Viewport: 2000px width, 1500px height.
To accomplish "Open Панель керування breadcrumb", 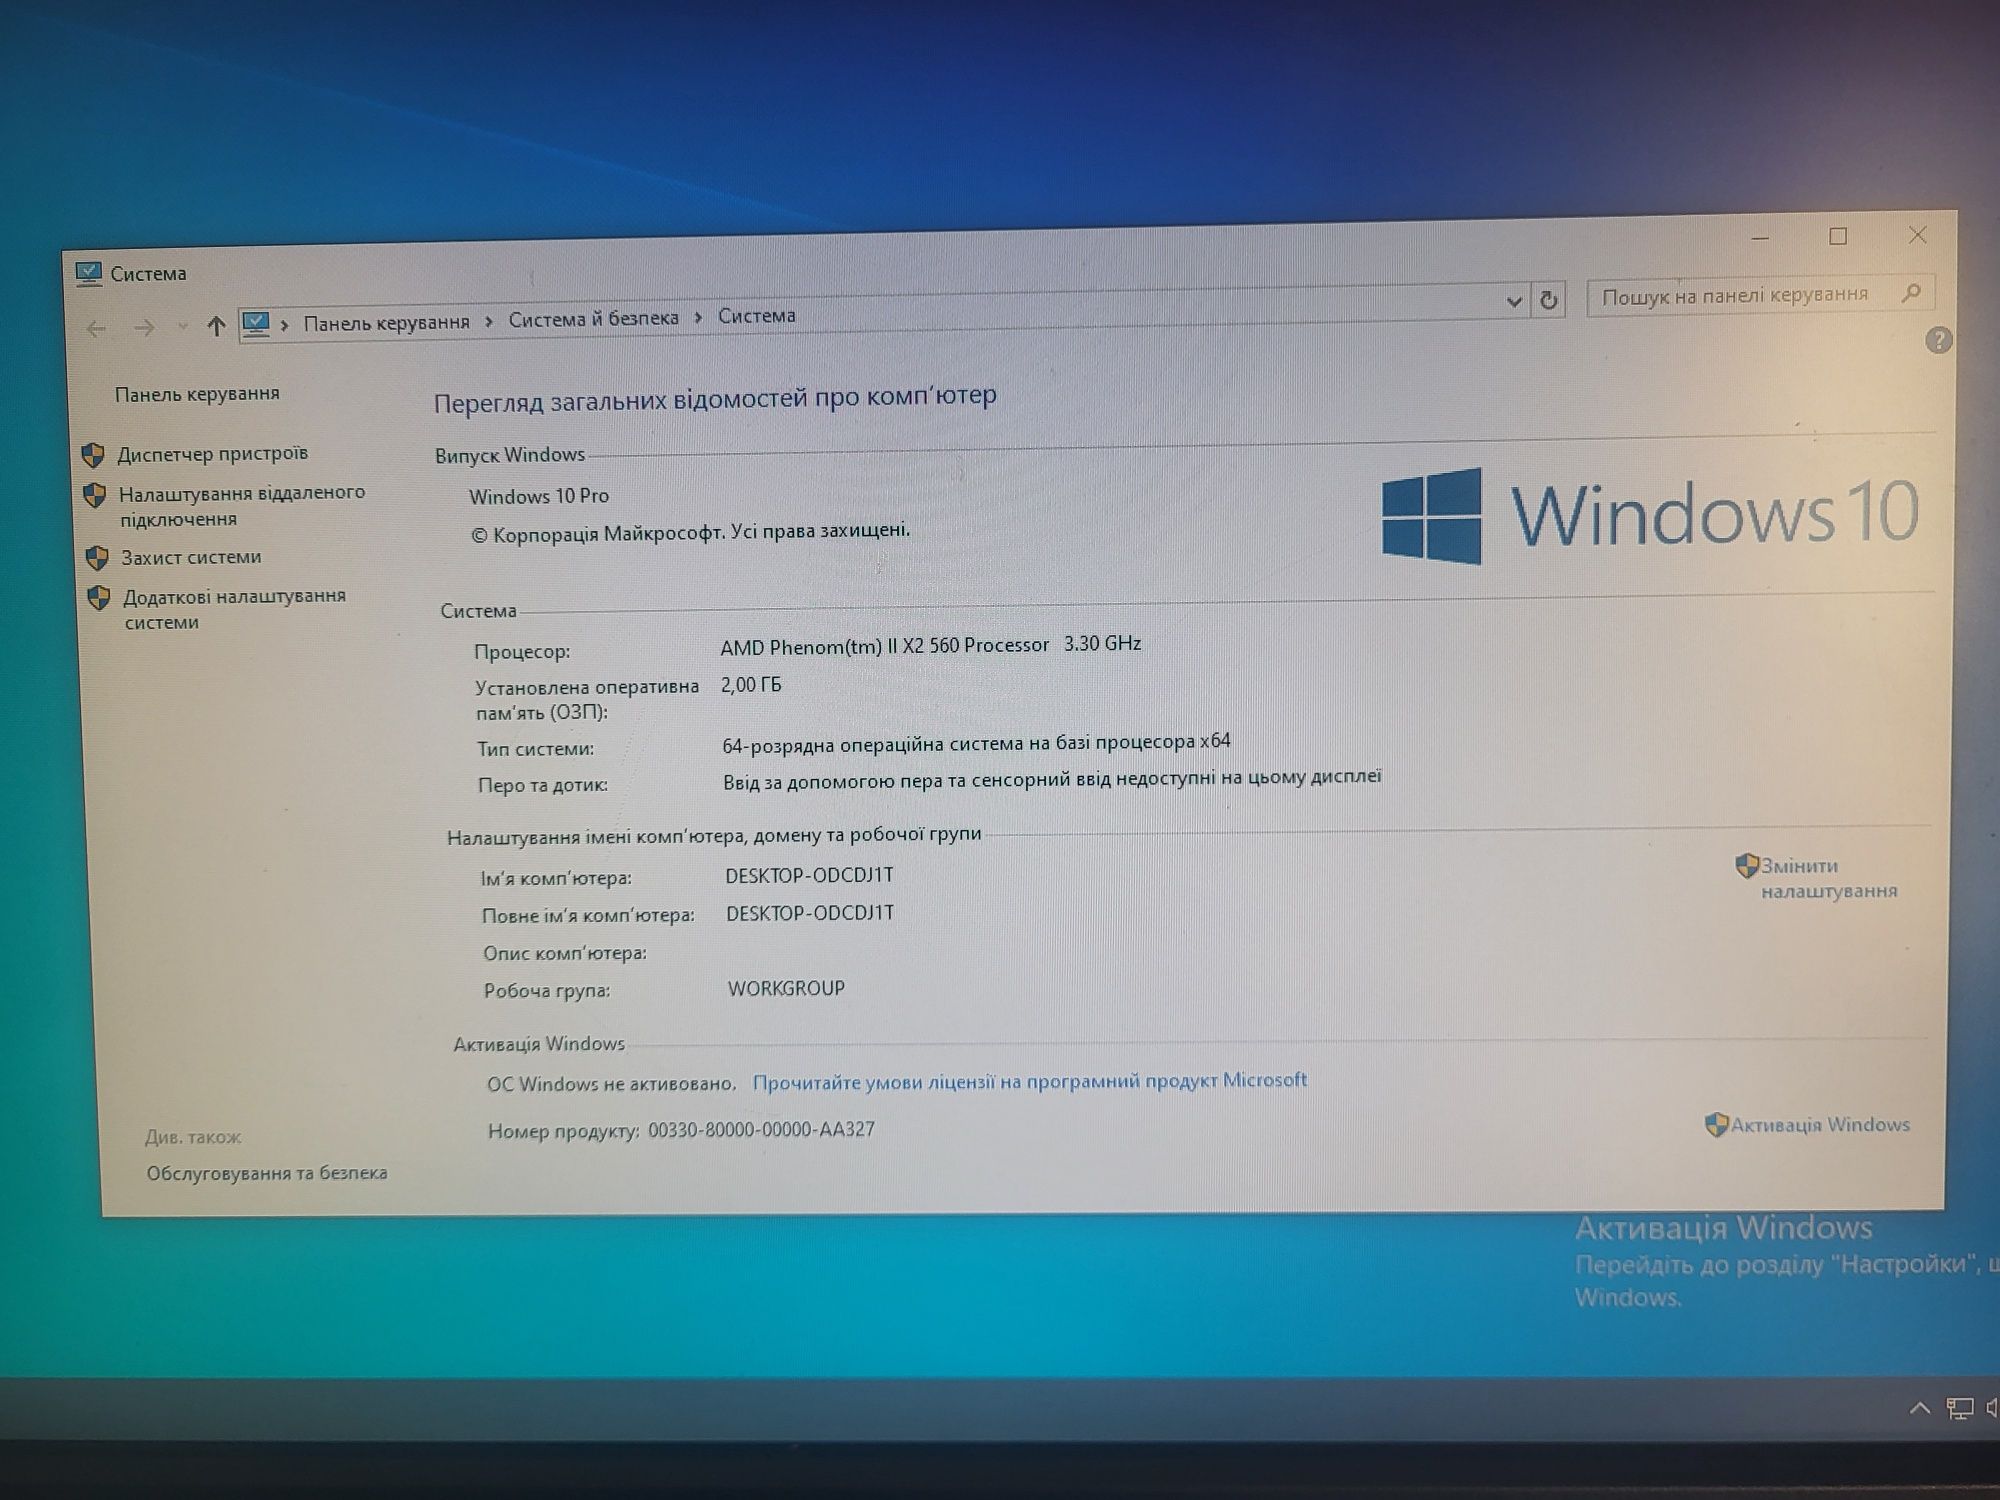I will (x=386, y=322).
